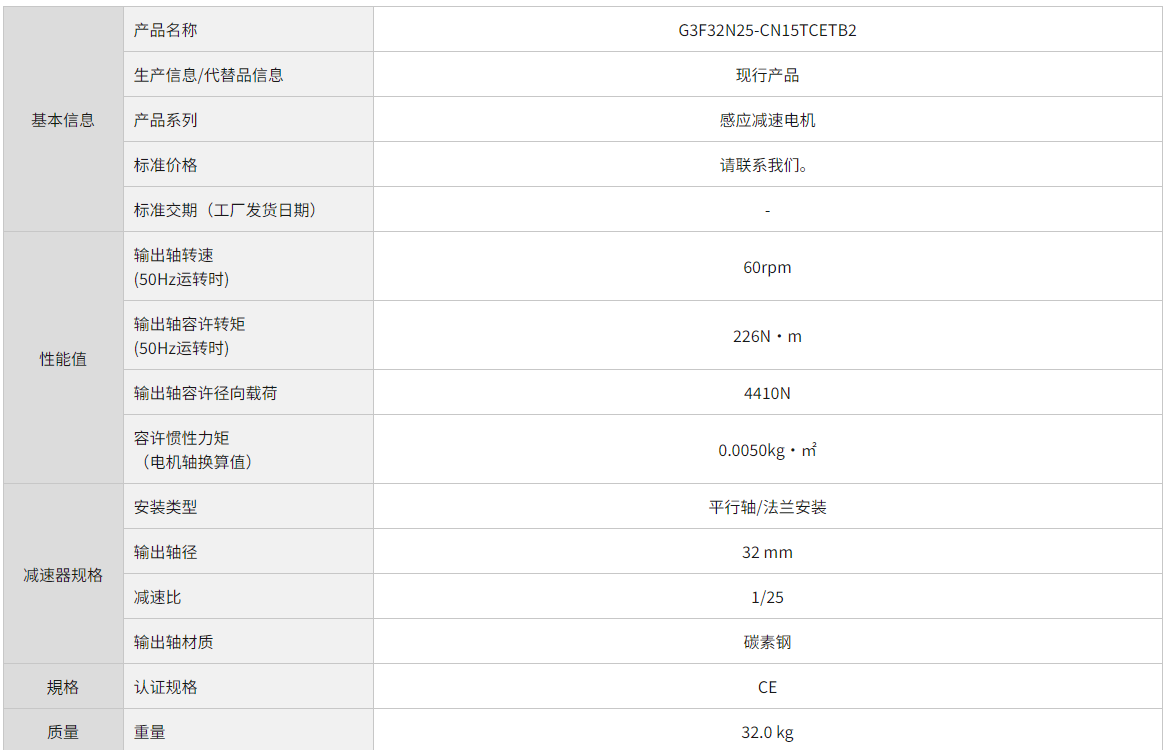Viewport: 1166px width, 750px height.
Task: Click the 32 mm shaft diameter value
Action: click(767, 552)
